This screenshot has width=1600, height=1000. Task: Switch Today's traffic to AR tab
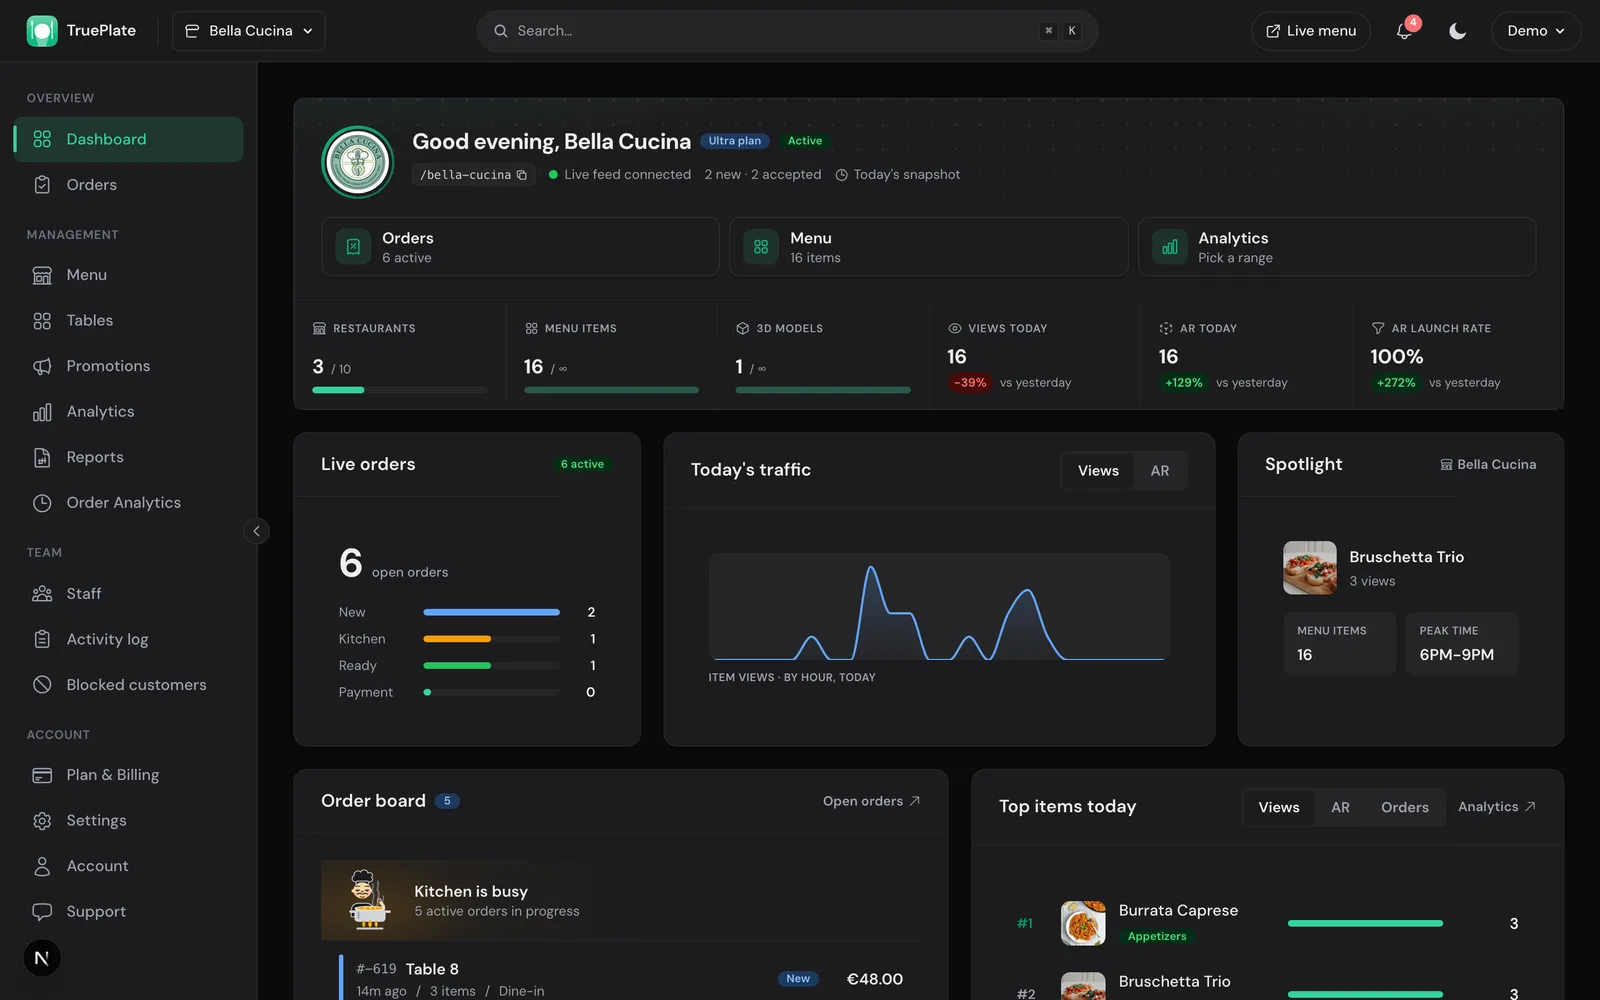pyautogui.click(x=1160, y=471)
